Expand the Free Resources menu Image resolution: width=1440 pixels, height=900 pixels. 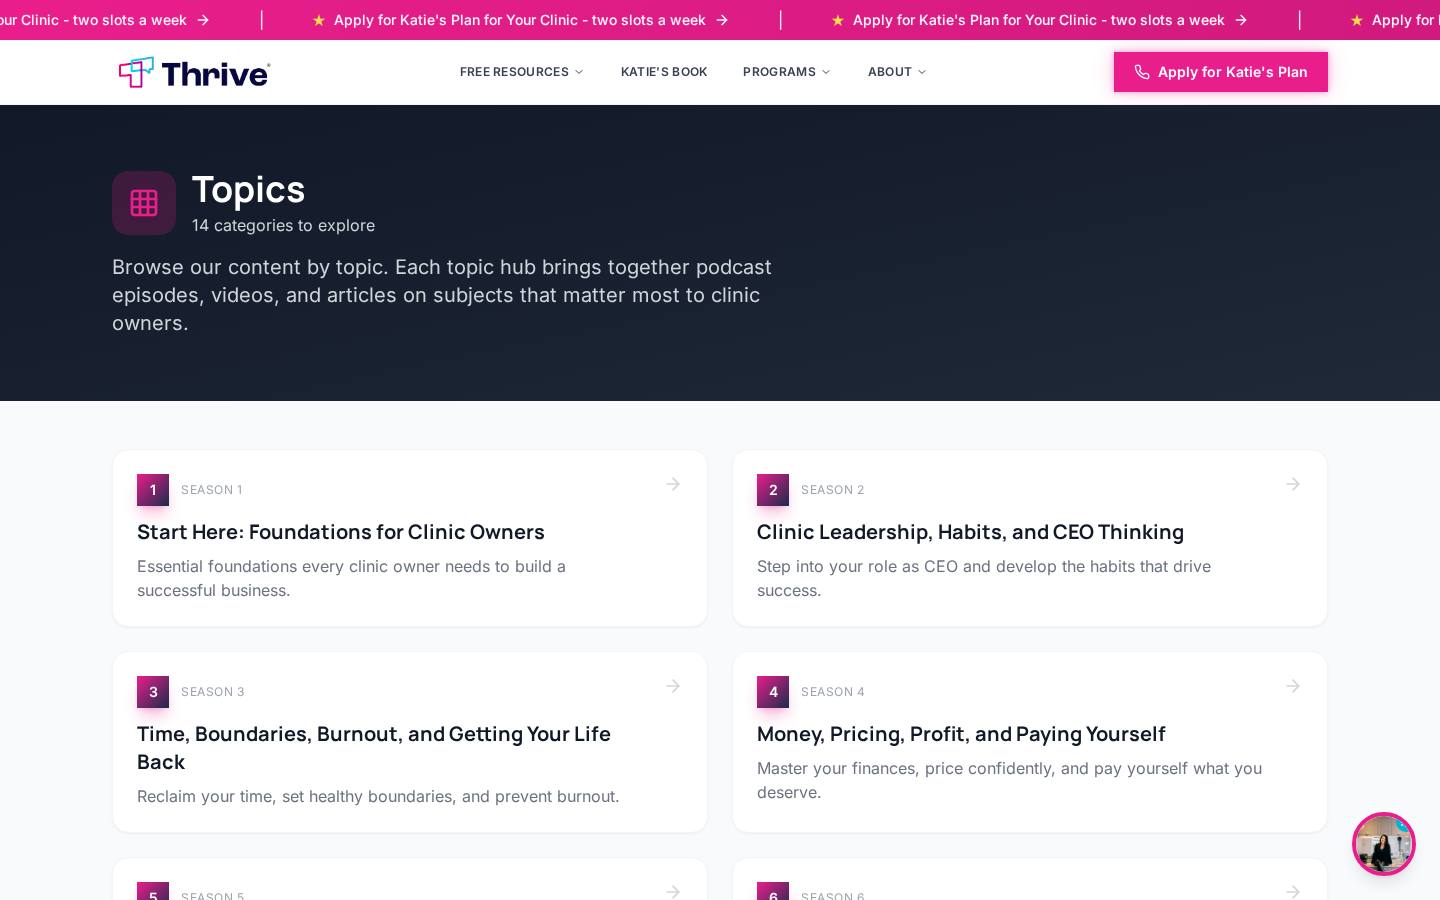[522, 72]
